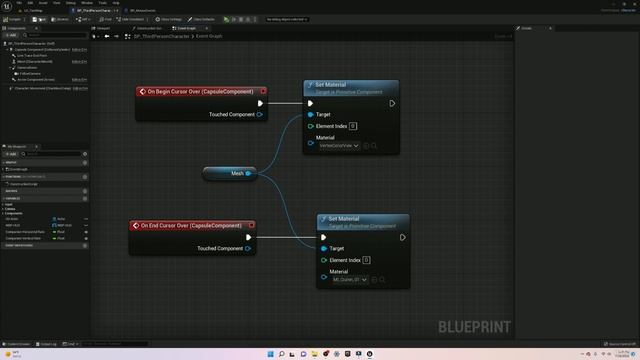The height and width of the screenshot is (360, 640).
Task: Open the Window menu
Action: click(87, 3)
